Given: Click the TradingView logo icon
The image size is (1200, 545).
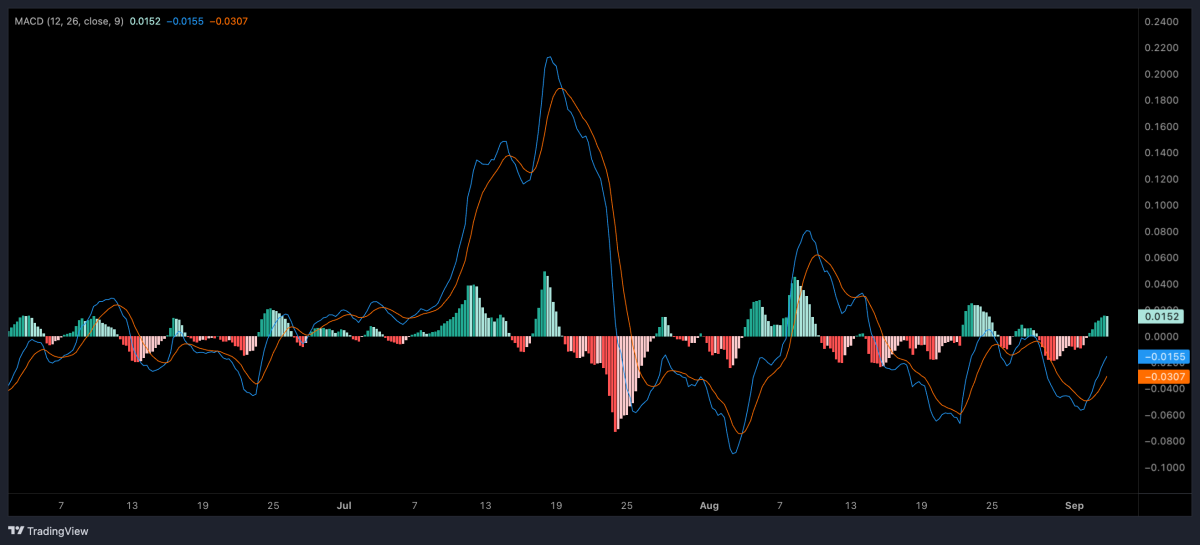Looking at the screenshot, I should pyautogui.click(x=17, y=529).
